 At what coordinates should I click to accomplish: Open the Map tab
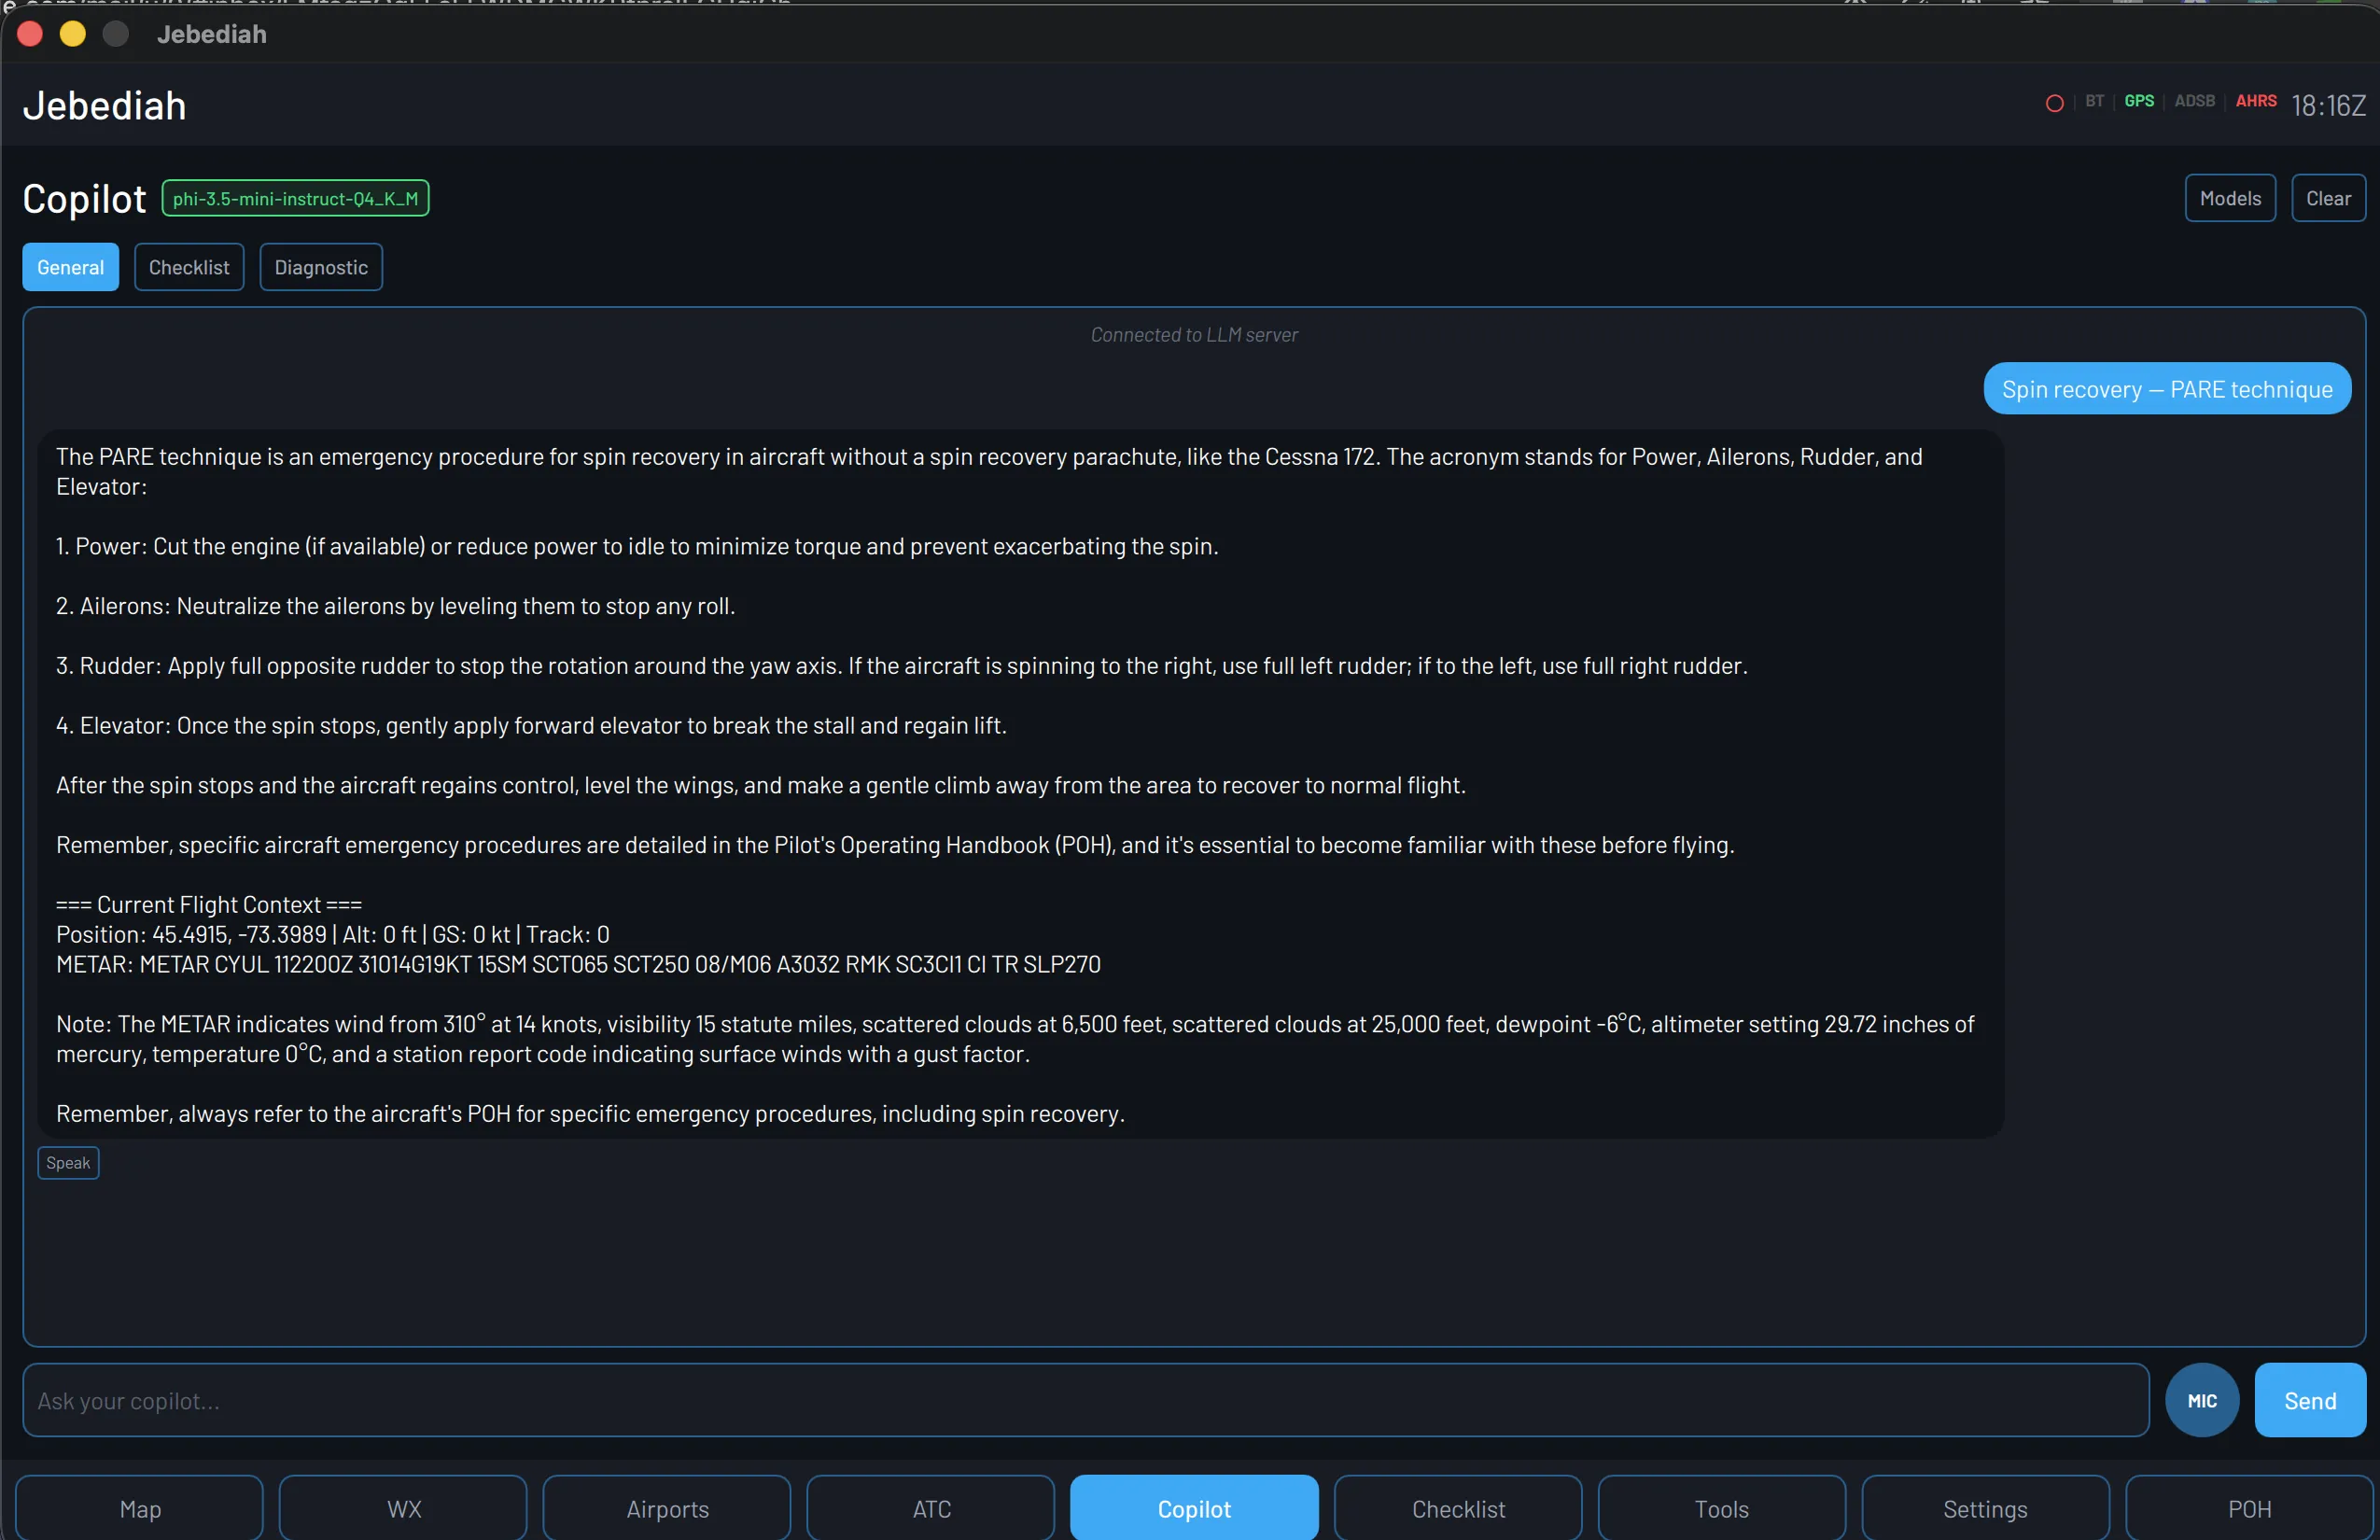pyautogui.click(x=140, y=1508)
